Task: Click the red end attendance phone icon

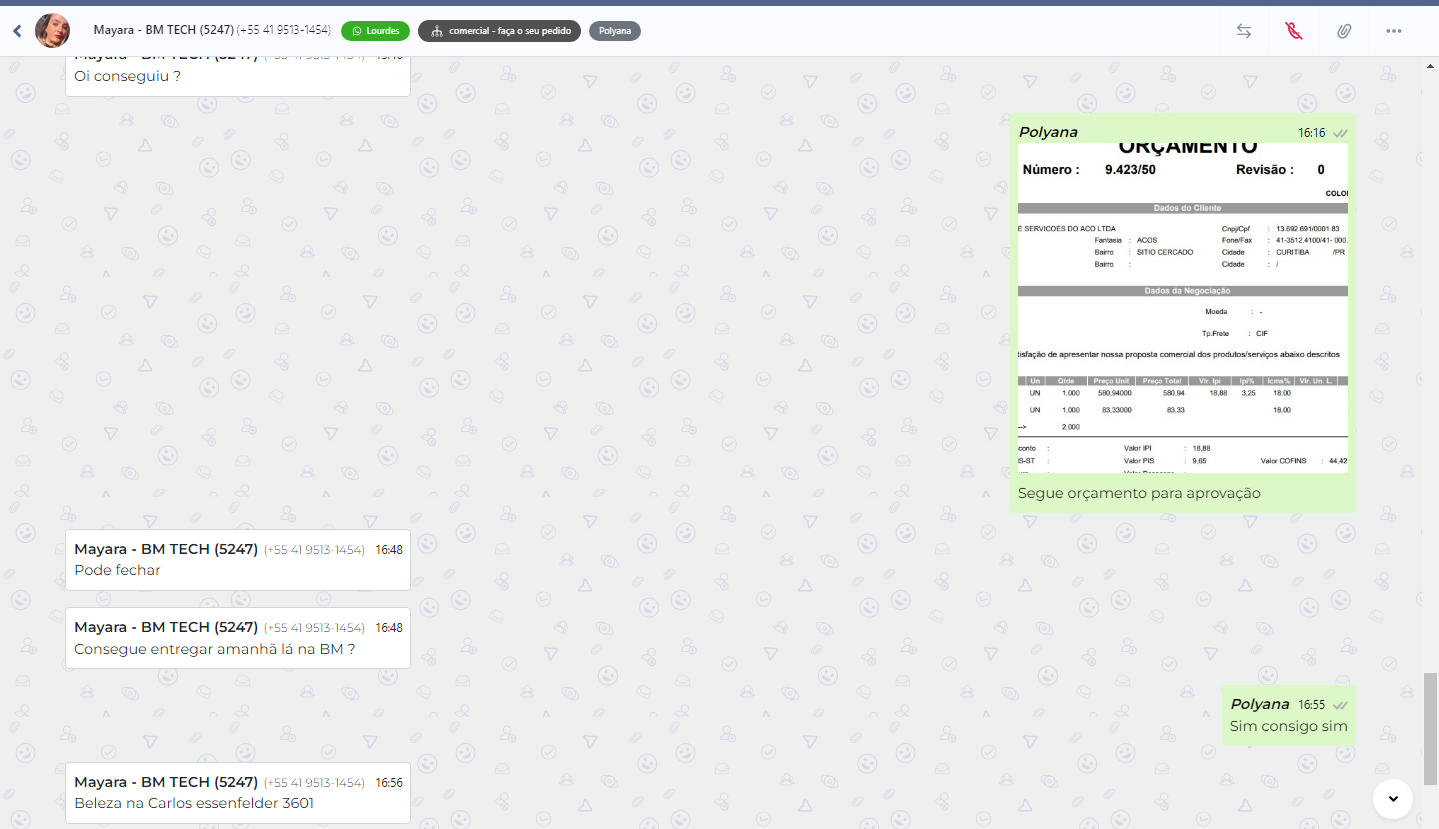Action: [1294, 31]
